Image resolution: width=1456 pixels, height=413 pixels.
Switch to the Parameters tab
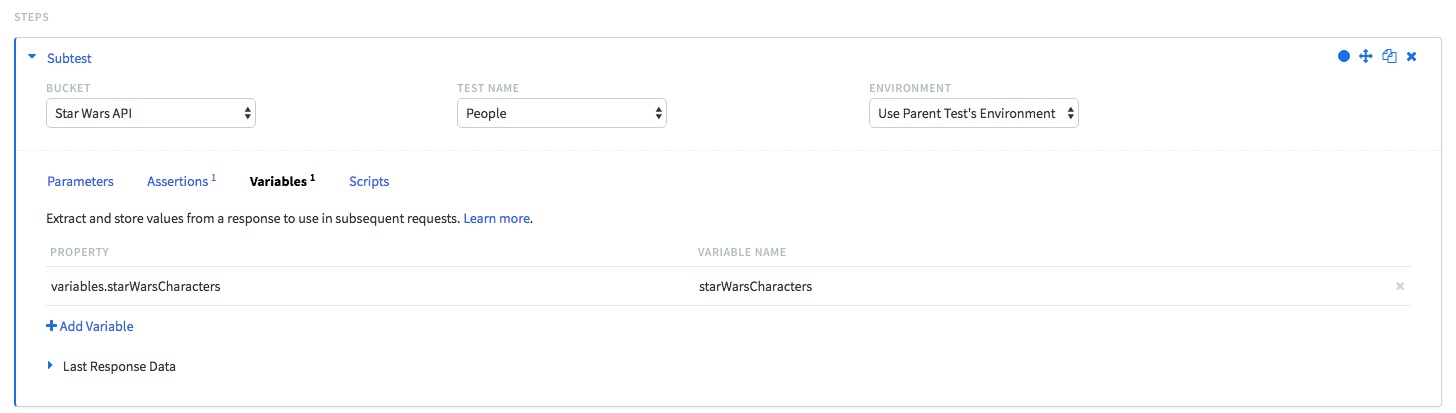point(80,181)
